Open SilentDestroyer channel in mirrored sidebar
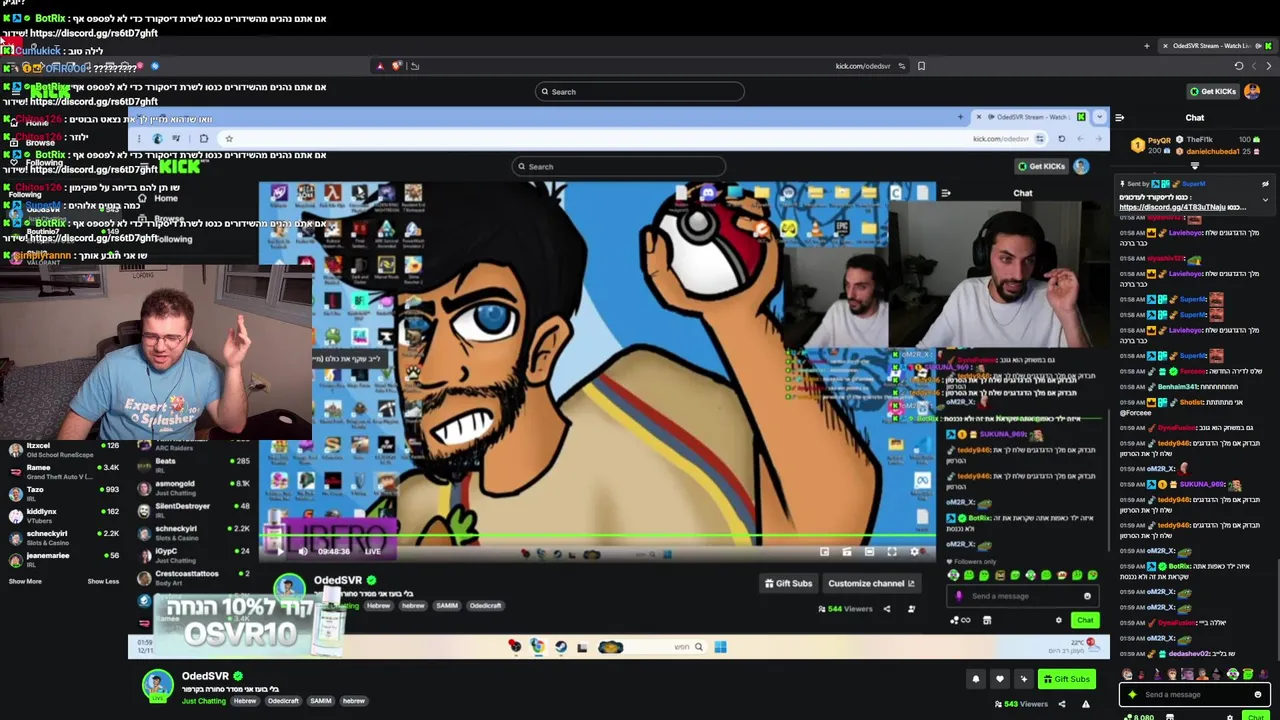This screenshot has width=1280, height=720. click(x=194, y=510)
